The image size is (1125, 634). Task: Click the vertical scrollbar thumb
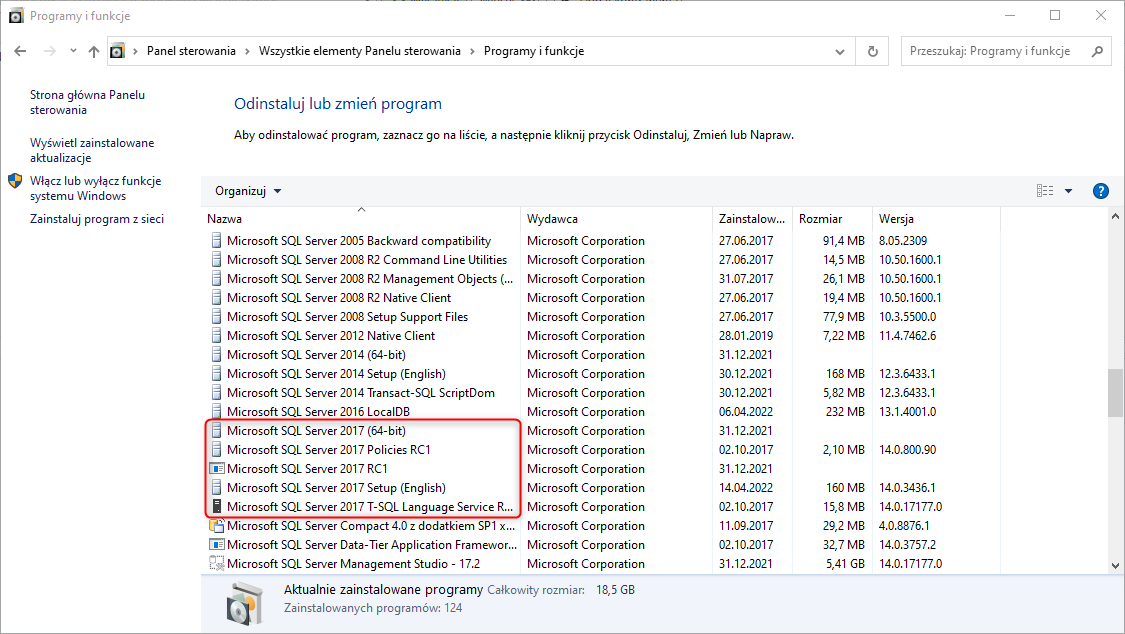tap(1115, 393)
